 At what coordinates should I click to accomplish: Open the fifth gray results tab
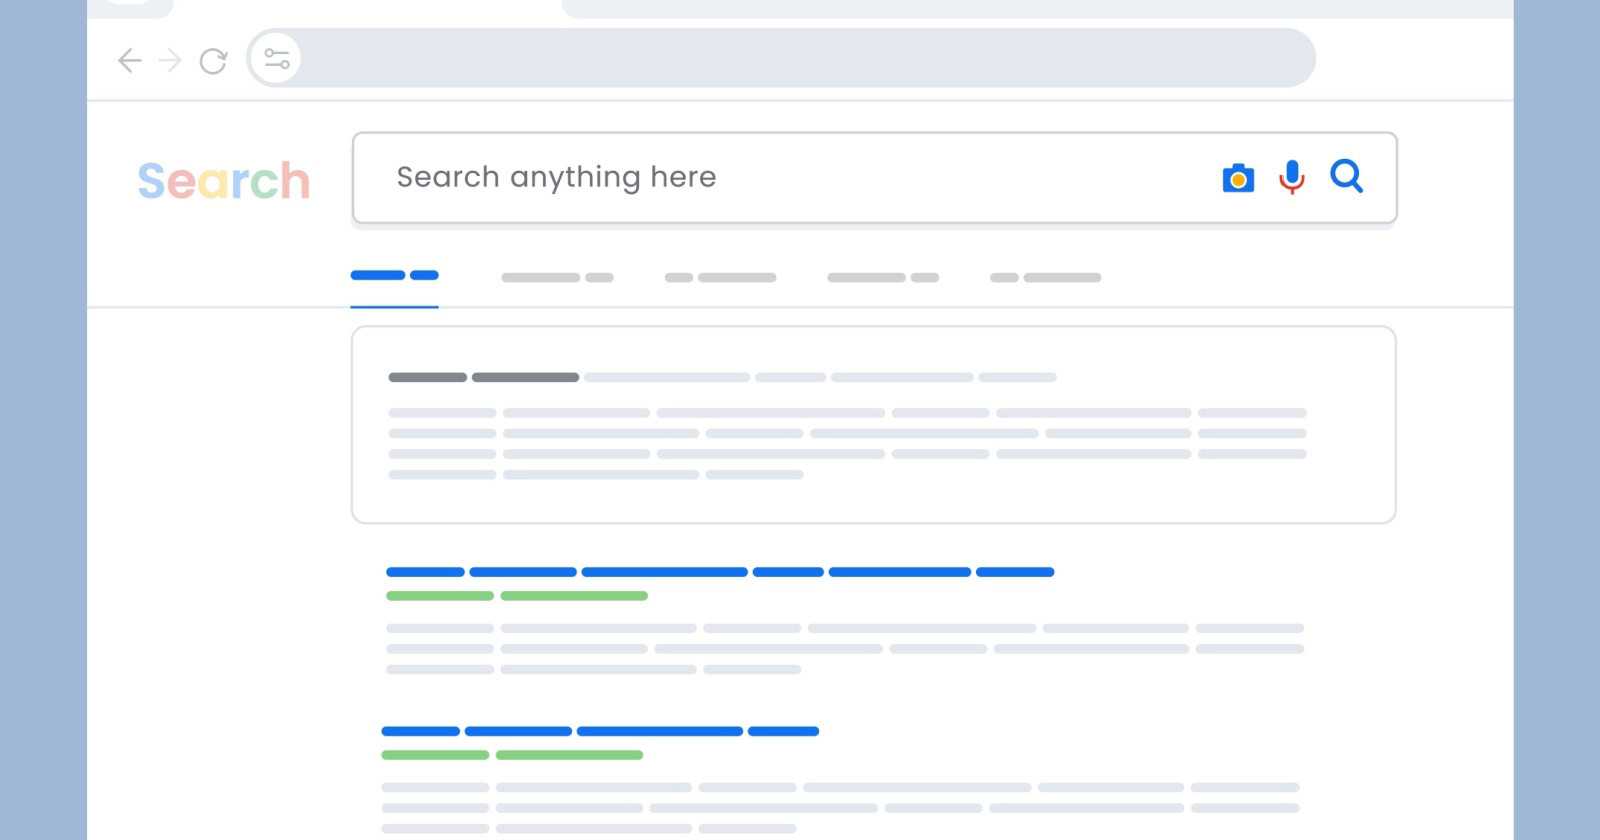[1045, 278]
